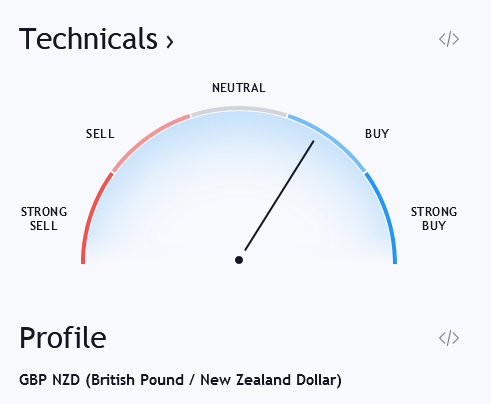Click the chevron arrow beside Technicals

(x=170, y=42)
